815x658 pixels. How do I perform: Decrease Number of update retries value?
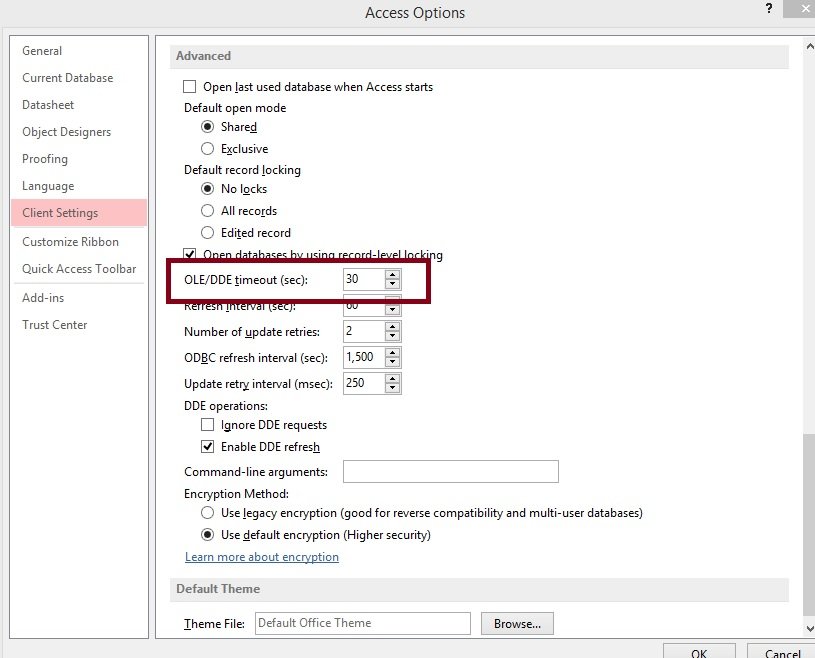coord(393,337)
